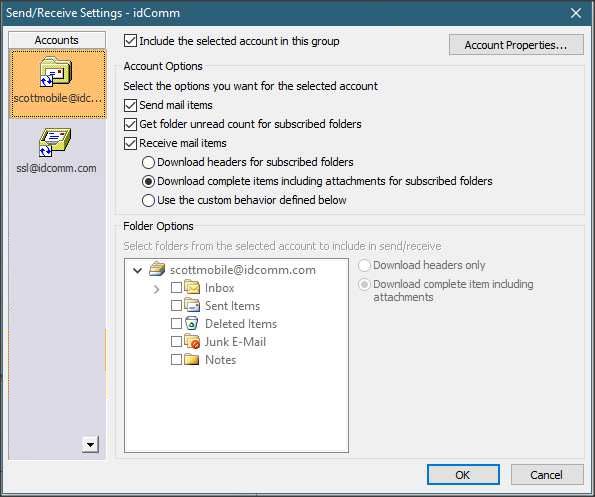
Task: Click the scottmobile@idcomm.com mailbox root icon
Action: [x=157, y=269]
